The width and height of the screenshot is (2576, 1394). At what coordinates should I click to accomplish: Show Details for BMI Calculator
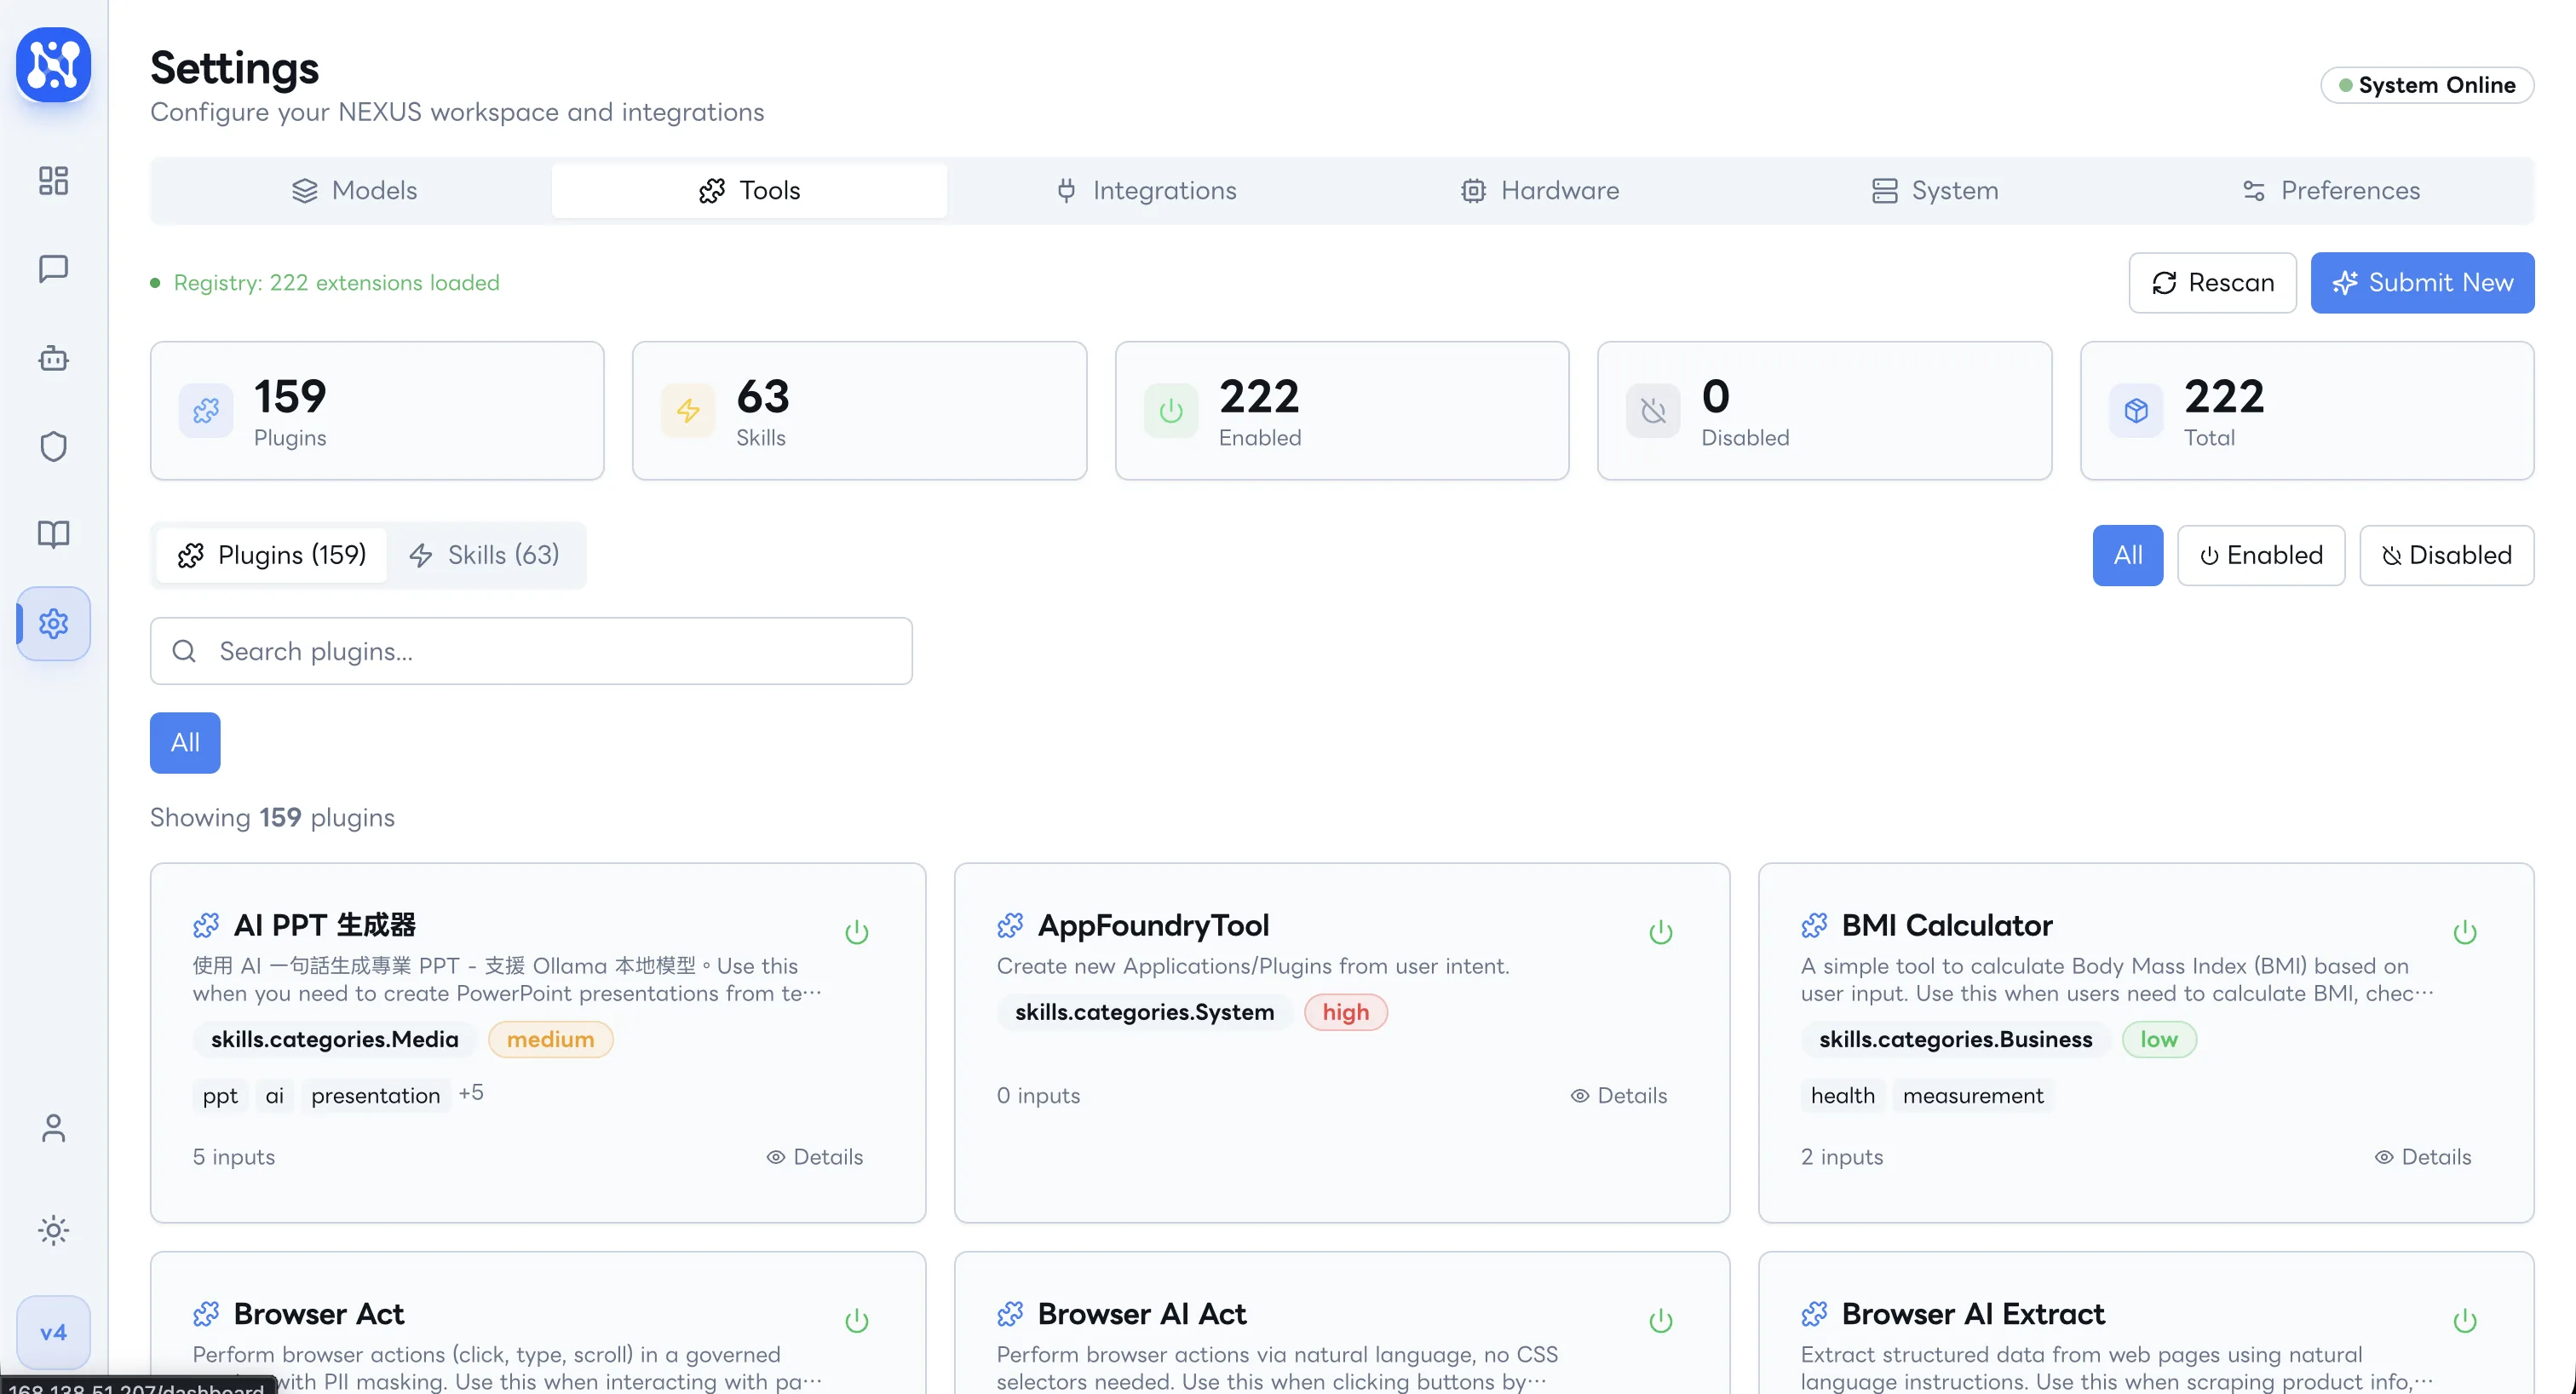(x=2423, y=1157)
